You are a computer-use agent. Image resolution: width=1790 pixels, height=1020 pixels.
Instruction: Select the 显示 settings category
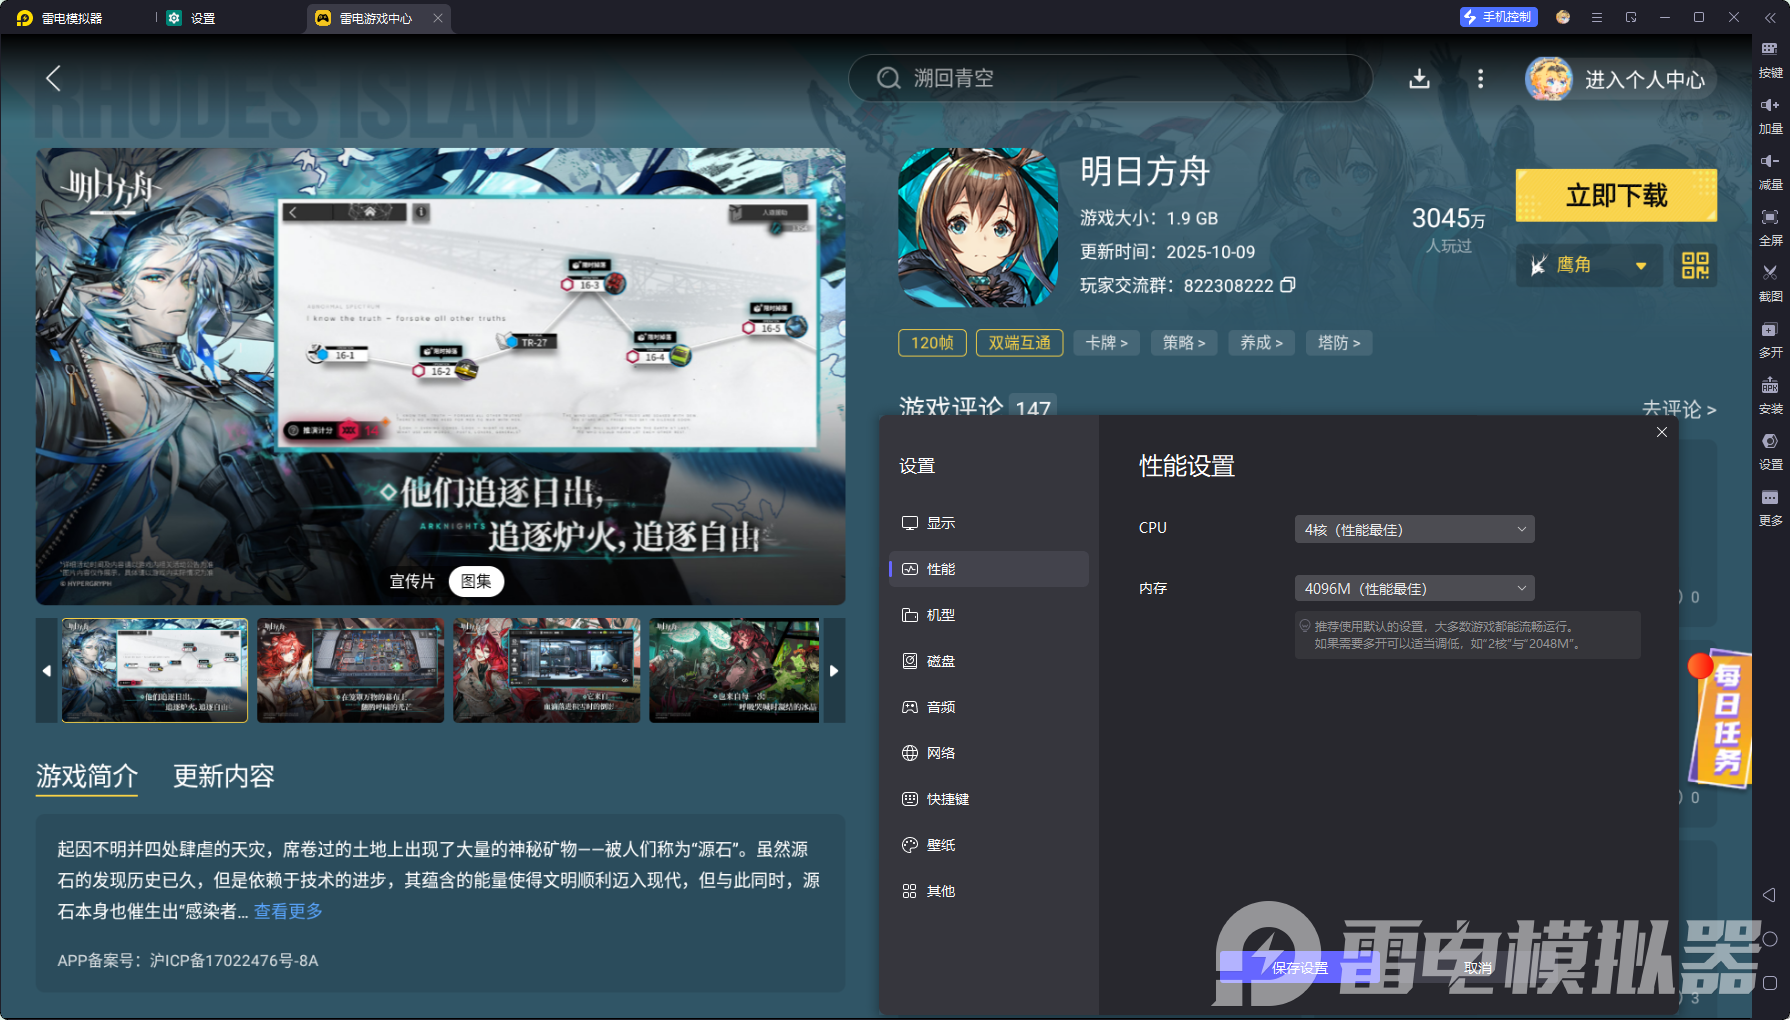(940, 522)
